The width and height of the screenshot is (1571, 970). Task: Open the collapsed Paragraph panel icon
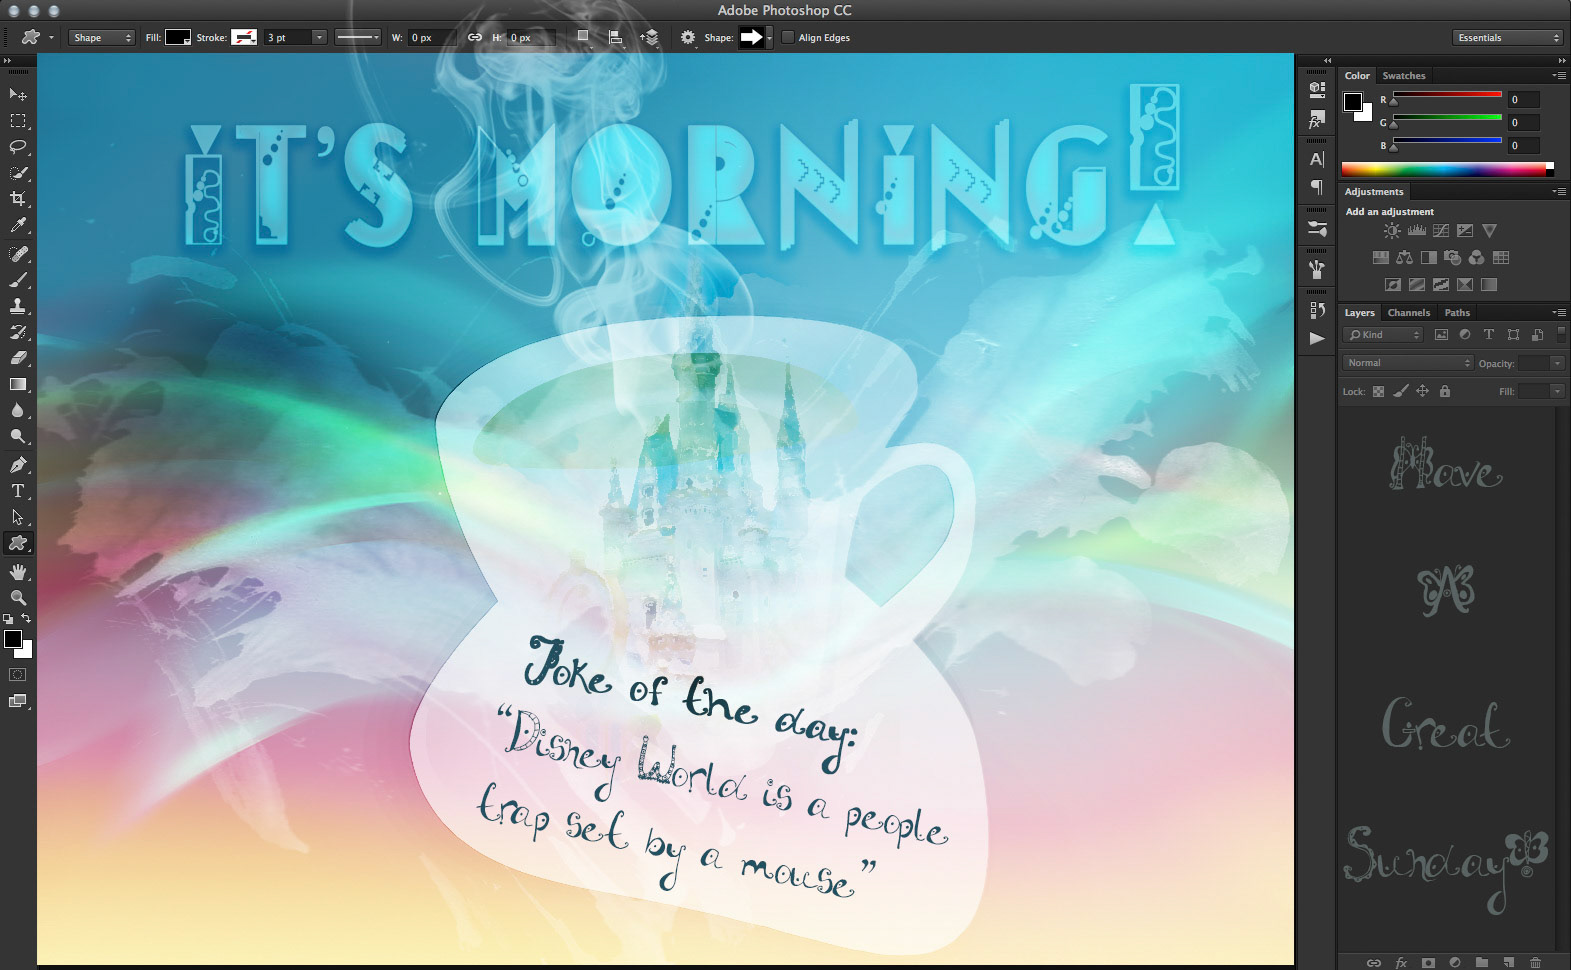click(1317, 187)
